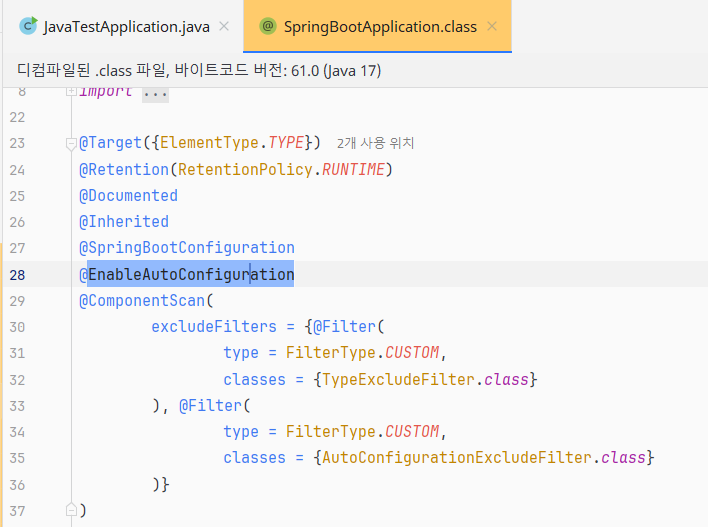Click the type attribute on line 31

[x=241, y=353]
